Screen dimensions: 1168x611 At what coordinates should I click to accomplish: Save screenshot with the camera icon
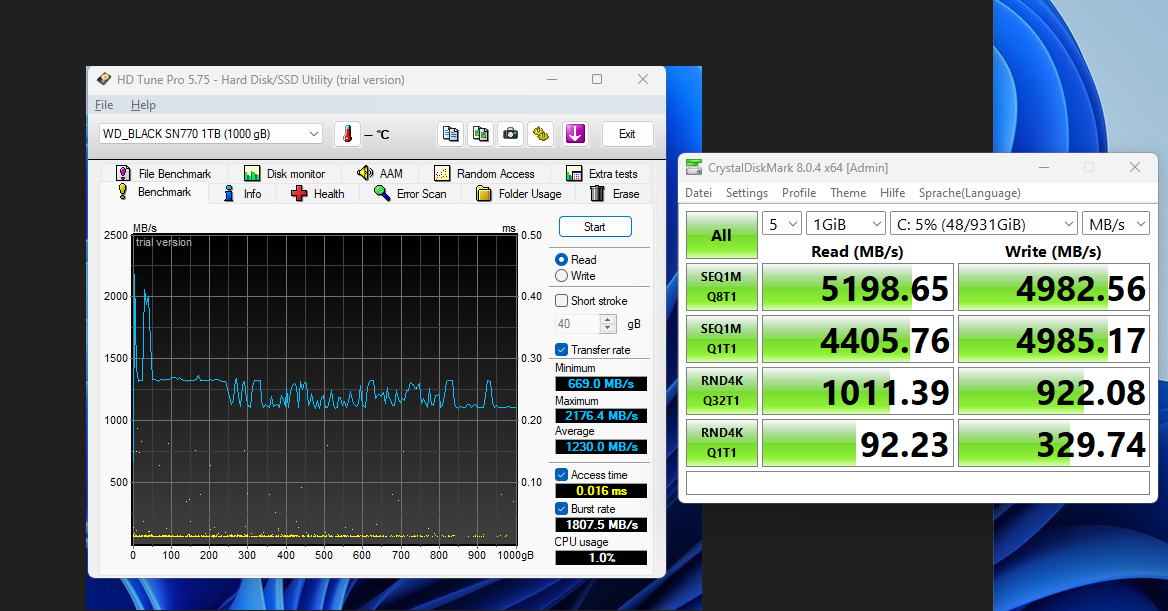click(x=510, y=134)
